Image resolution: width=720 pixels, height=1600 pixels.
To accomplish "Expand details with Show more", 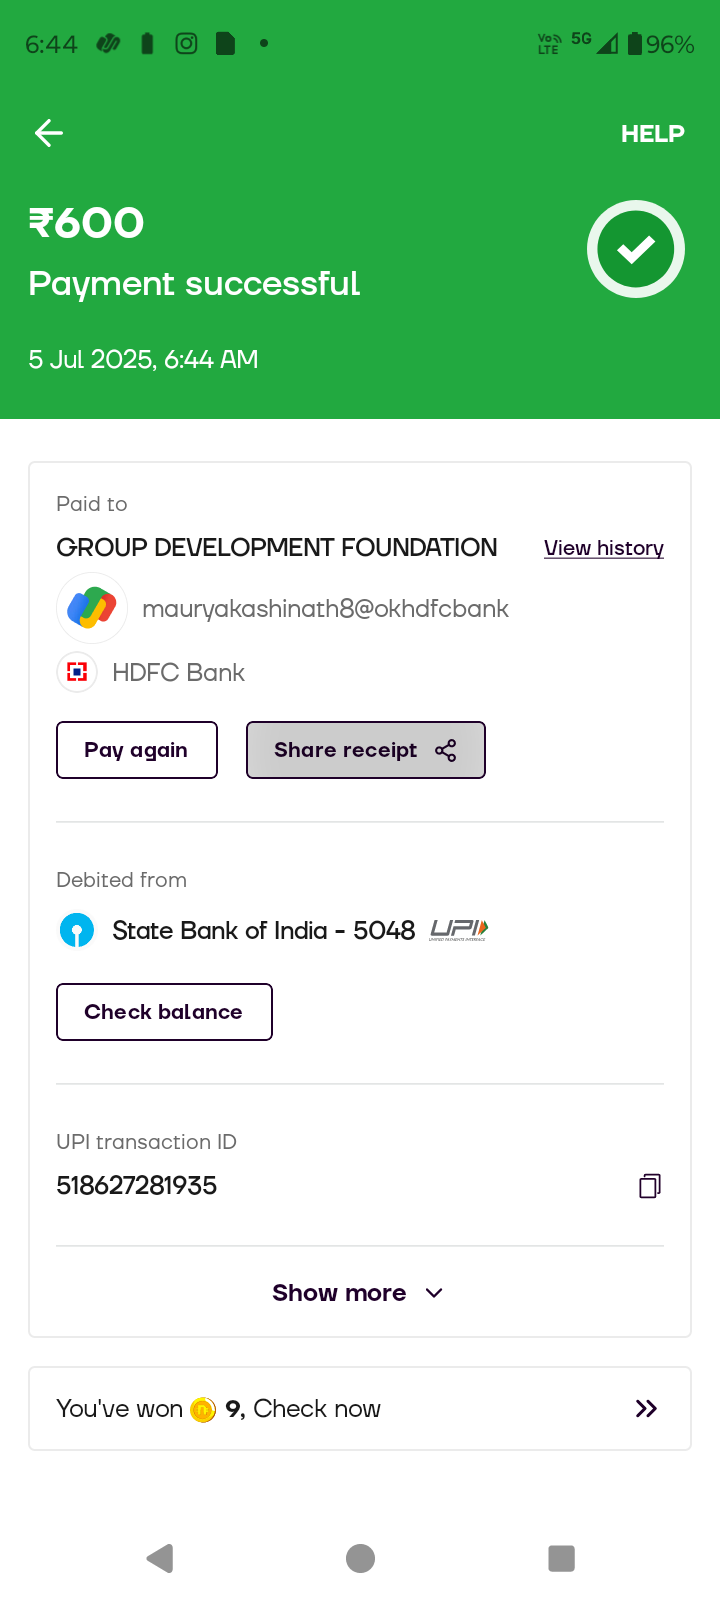I will (339, 1293).
